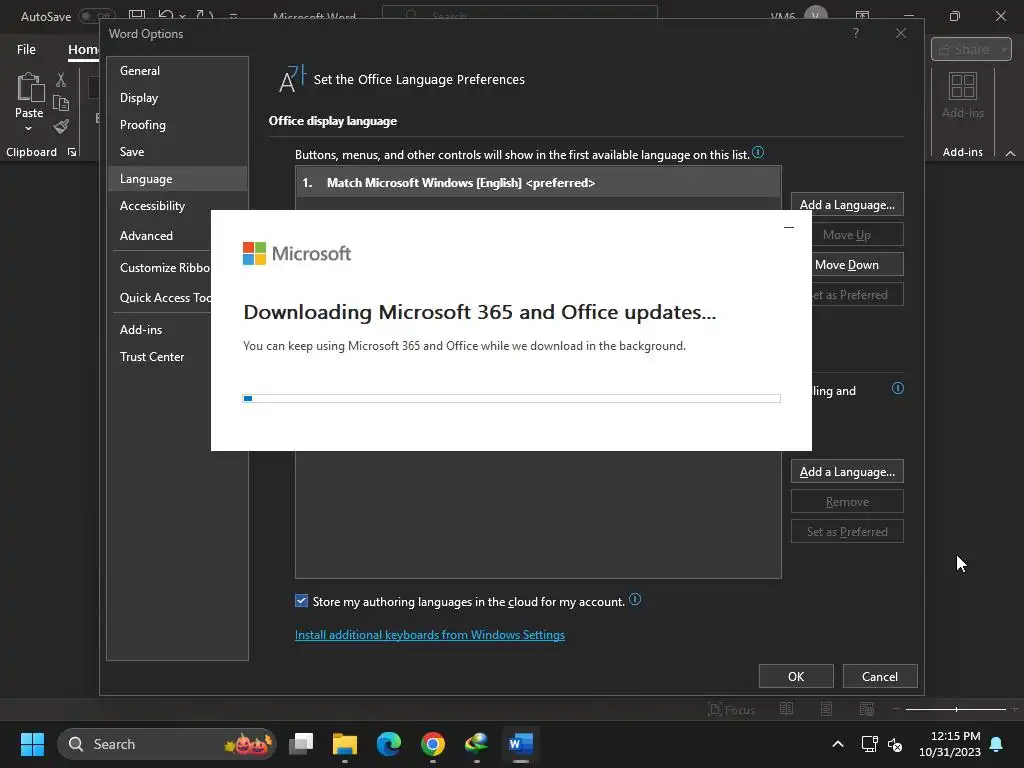The width and height of the screenshot is (1024, 768).
Task: Uncheck Store my authoring languages in the cloud
Action: [x=301, y=601]
